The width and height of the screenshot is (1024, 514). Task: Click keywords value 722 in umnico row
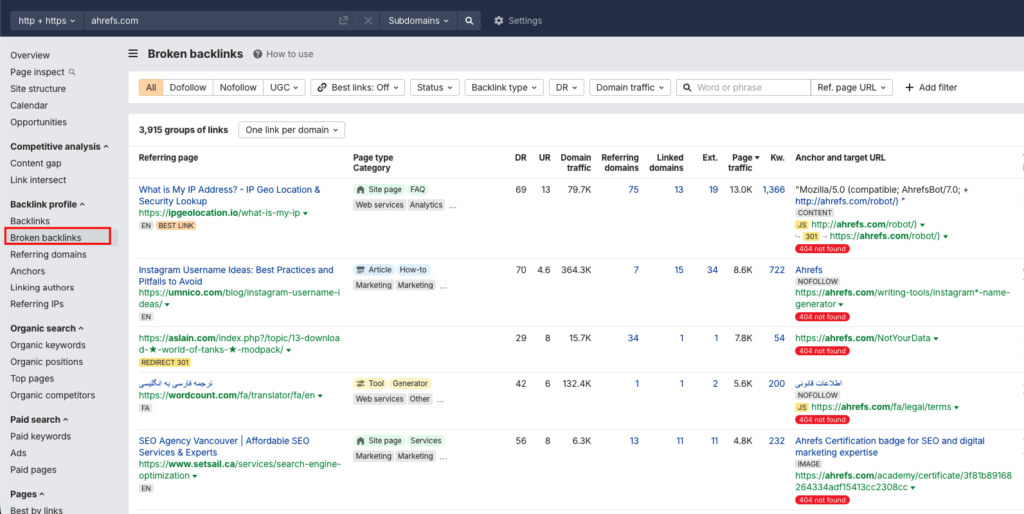777,270
